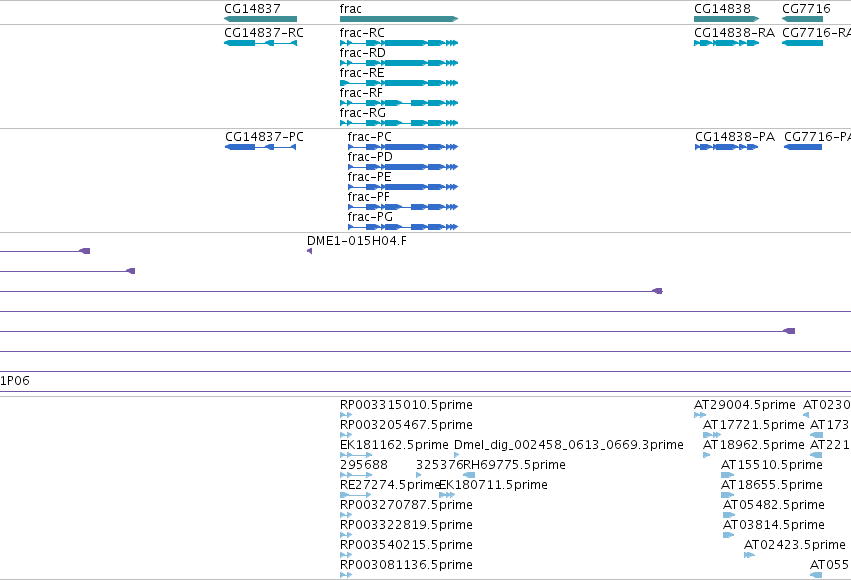Click the frac-PE protein glyph
Viewport: 851px width, 580px height.
[x=403, y=187]
